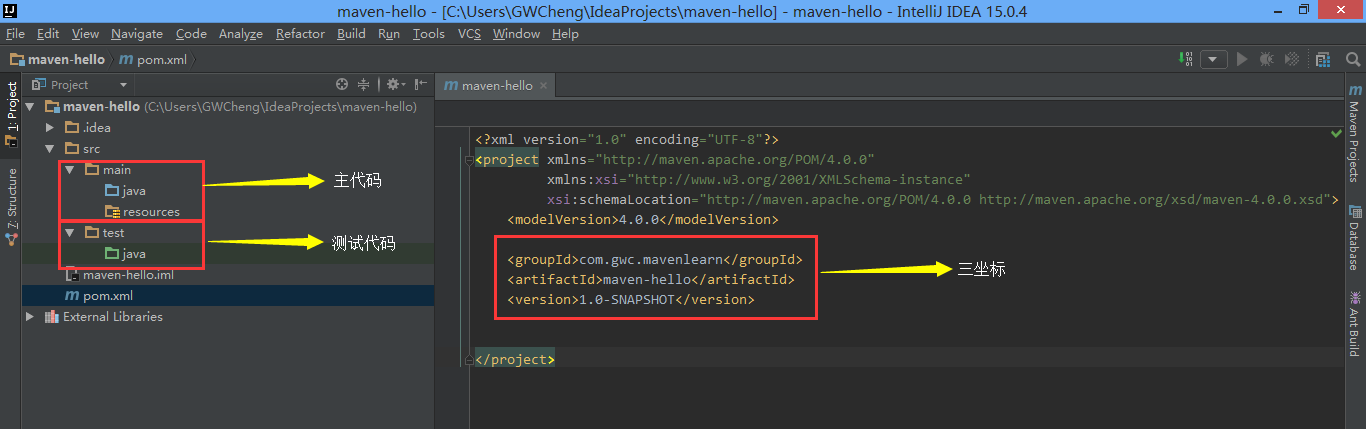Click the Hide Project panel icon
Image resolution: width=1366 pixels, height=429 pixels.
coord(420,85)
